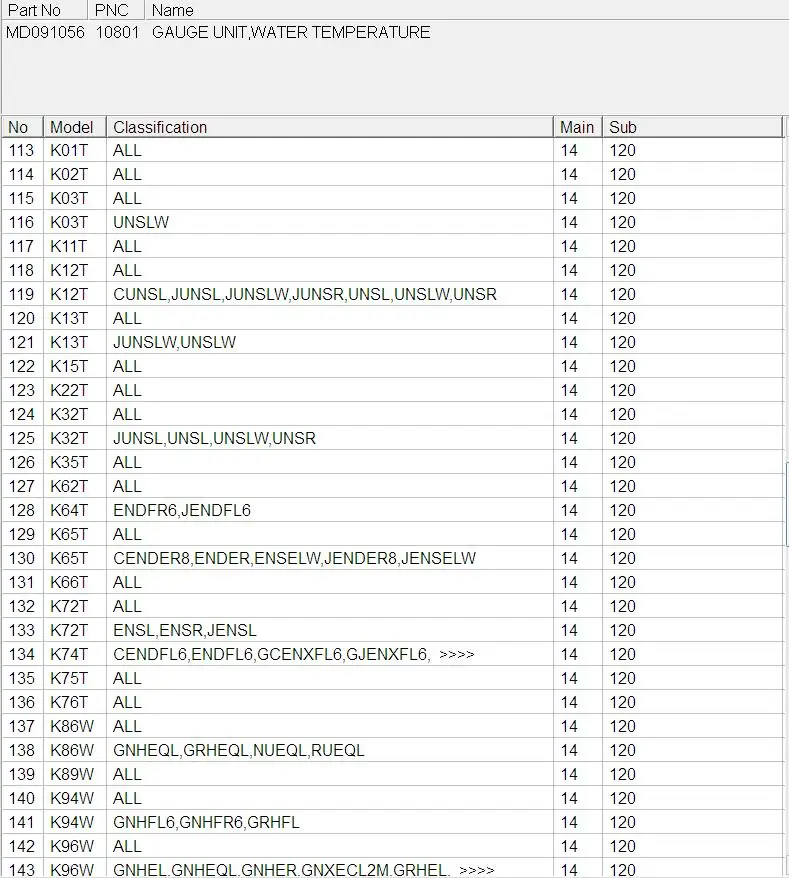Select JUNSL,UNSL,UNSLW,UNSR classification row 125
This screenshot has height=878, width=789.
[214, 438]
